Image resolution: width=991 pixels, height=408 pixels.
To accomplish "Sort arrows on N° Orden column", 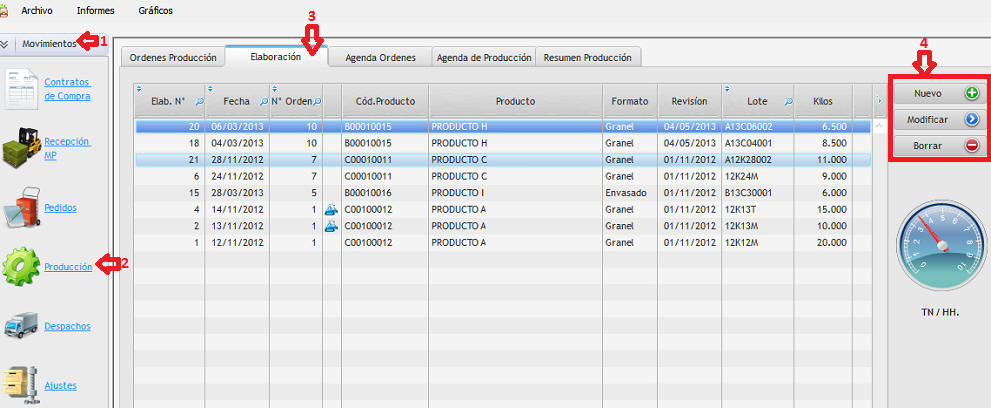I will coord(274,88).
